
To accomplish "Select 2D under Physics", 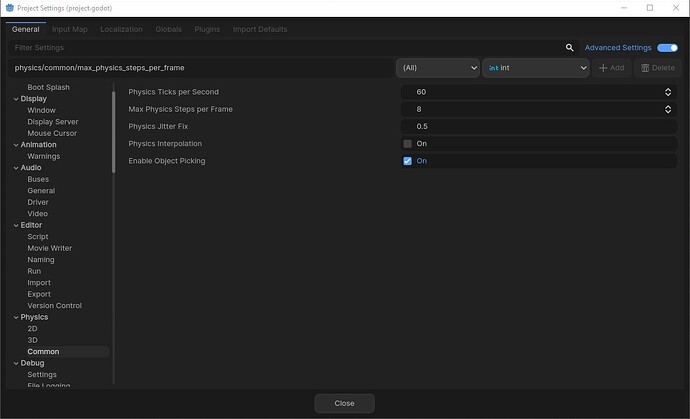I will coord(32,329).
